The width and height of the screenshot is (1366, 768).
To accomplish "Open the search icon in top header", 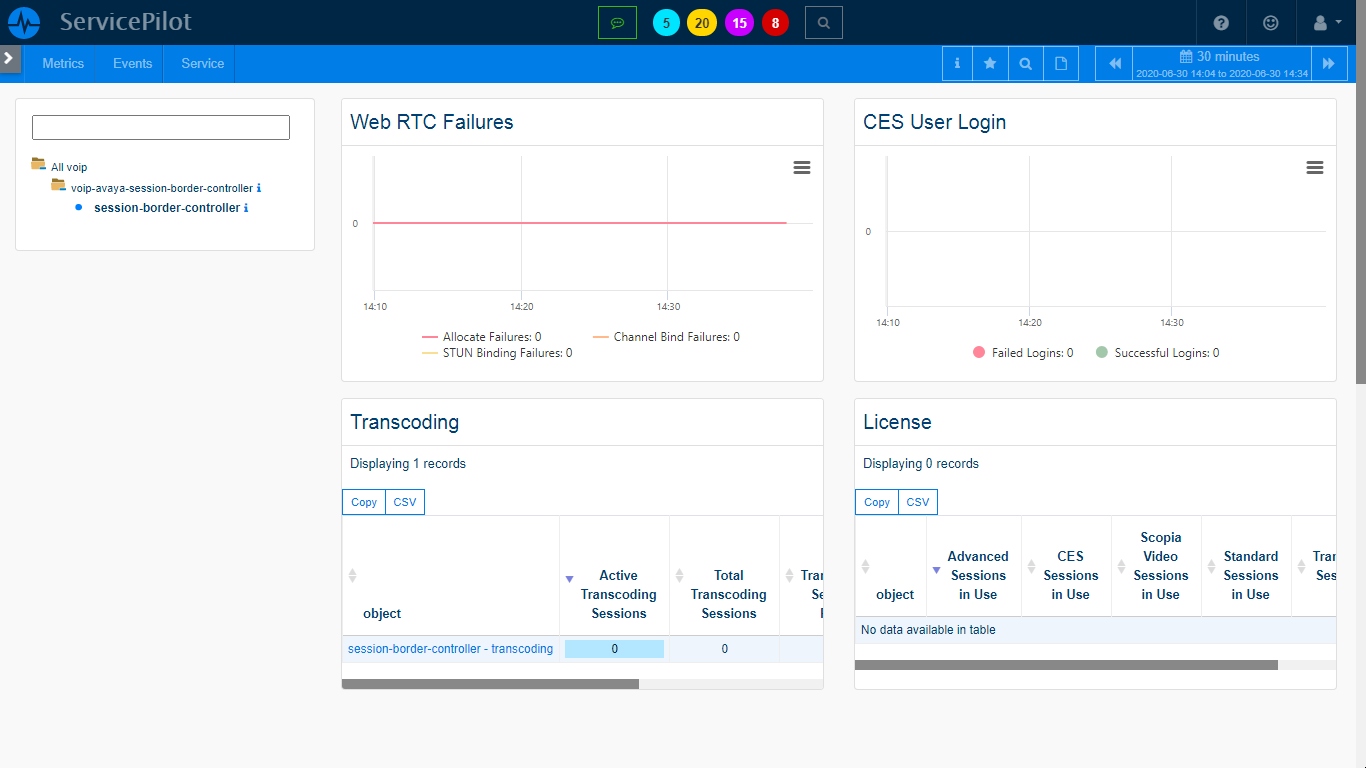I will 823,22.
